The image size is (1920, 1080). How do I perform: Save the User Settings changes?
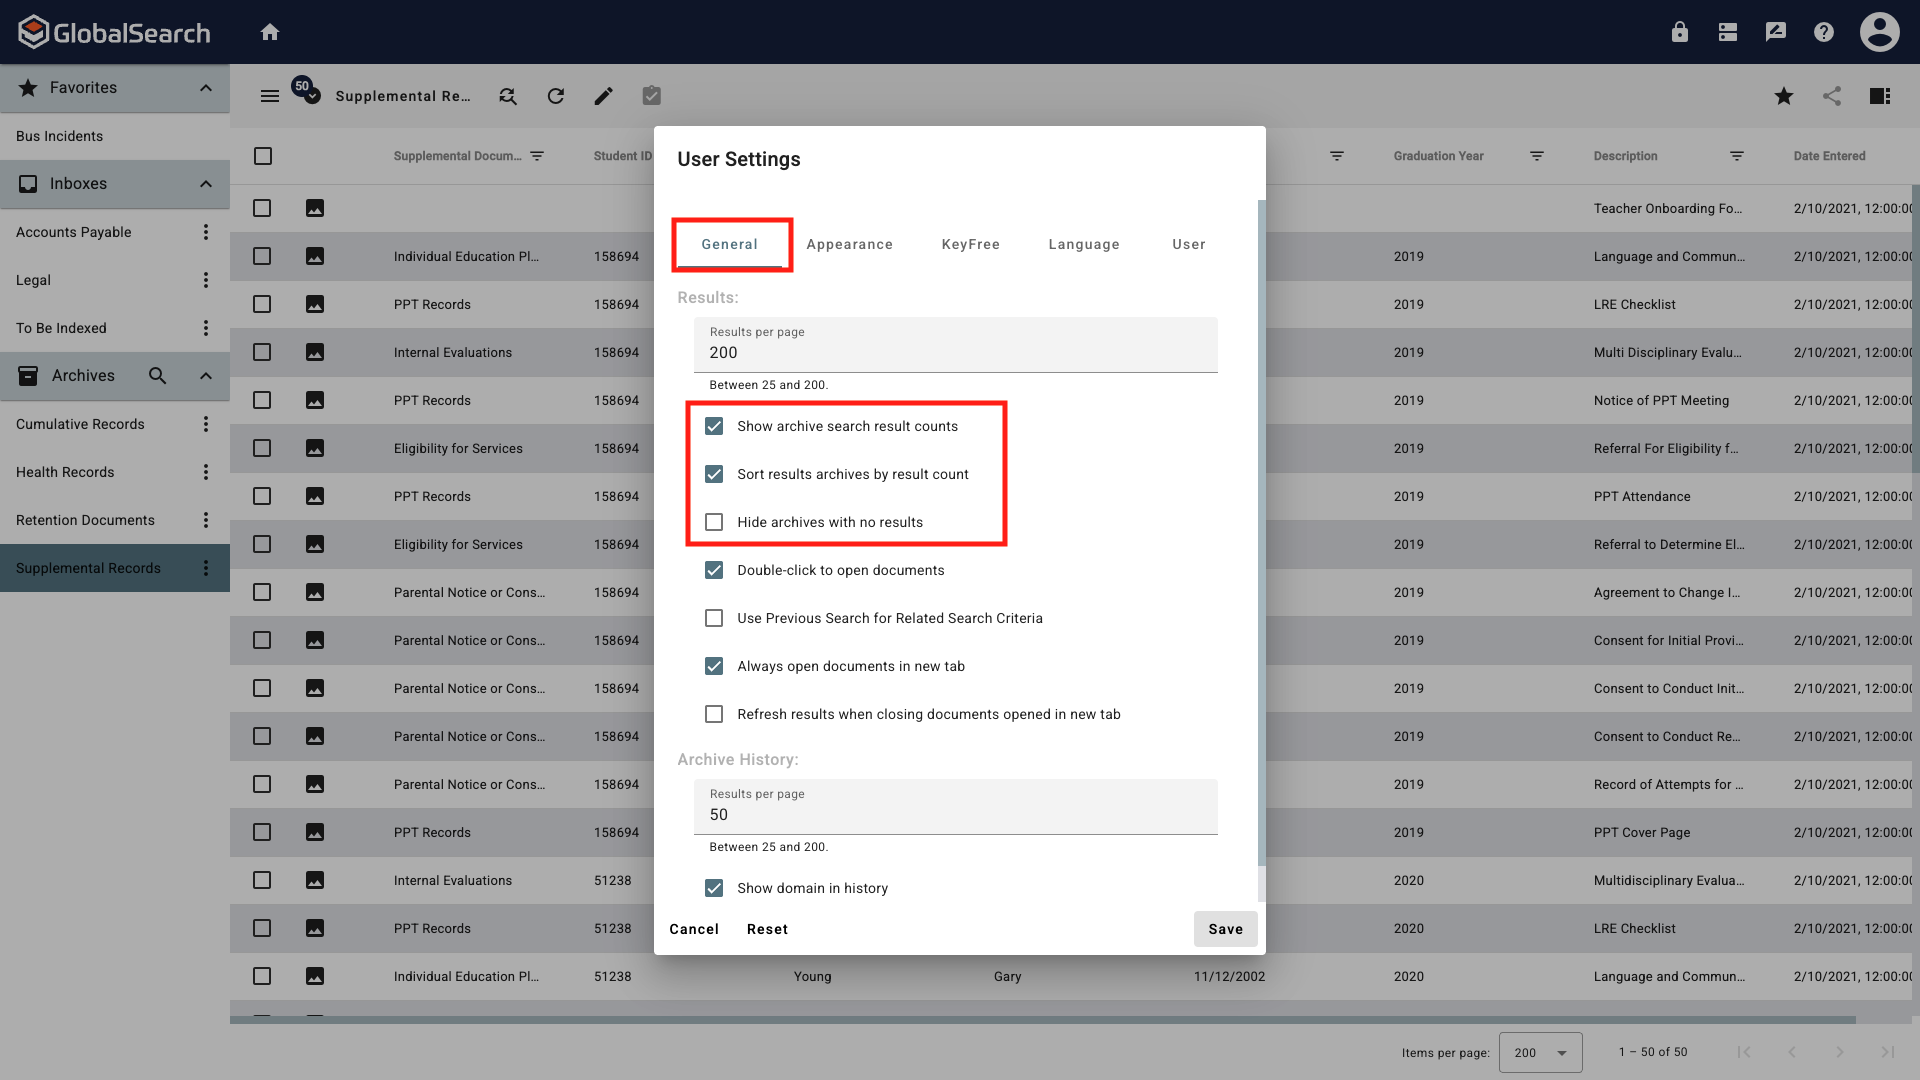pyautogui.click(x=1225, y=928)
